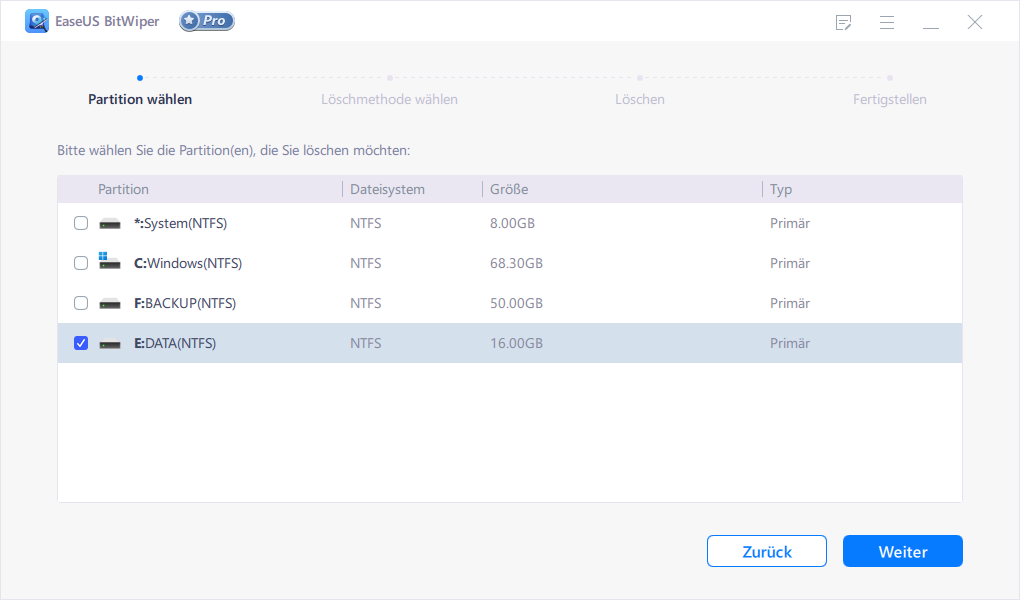This screenshot has height=600, width=1020.
Task: Click NTFS file system in the C:Windows row
Action: click(366, 263)
